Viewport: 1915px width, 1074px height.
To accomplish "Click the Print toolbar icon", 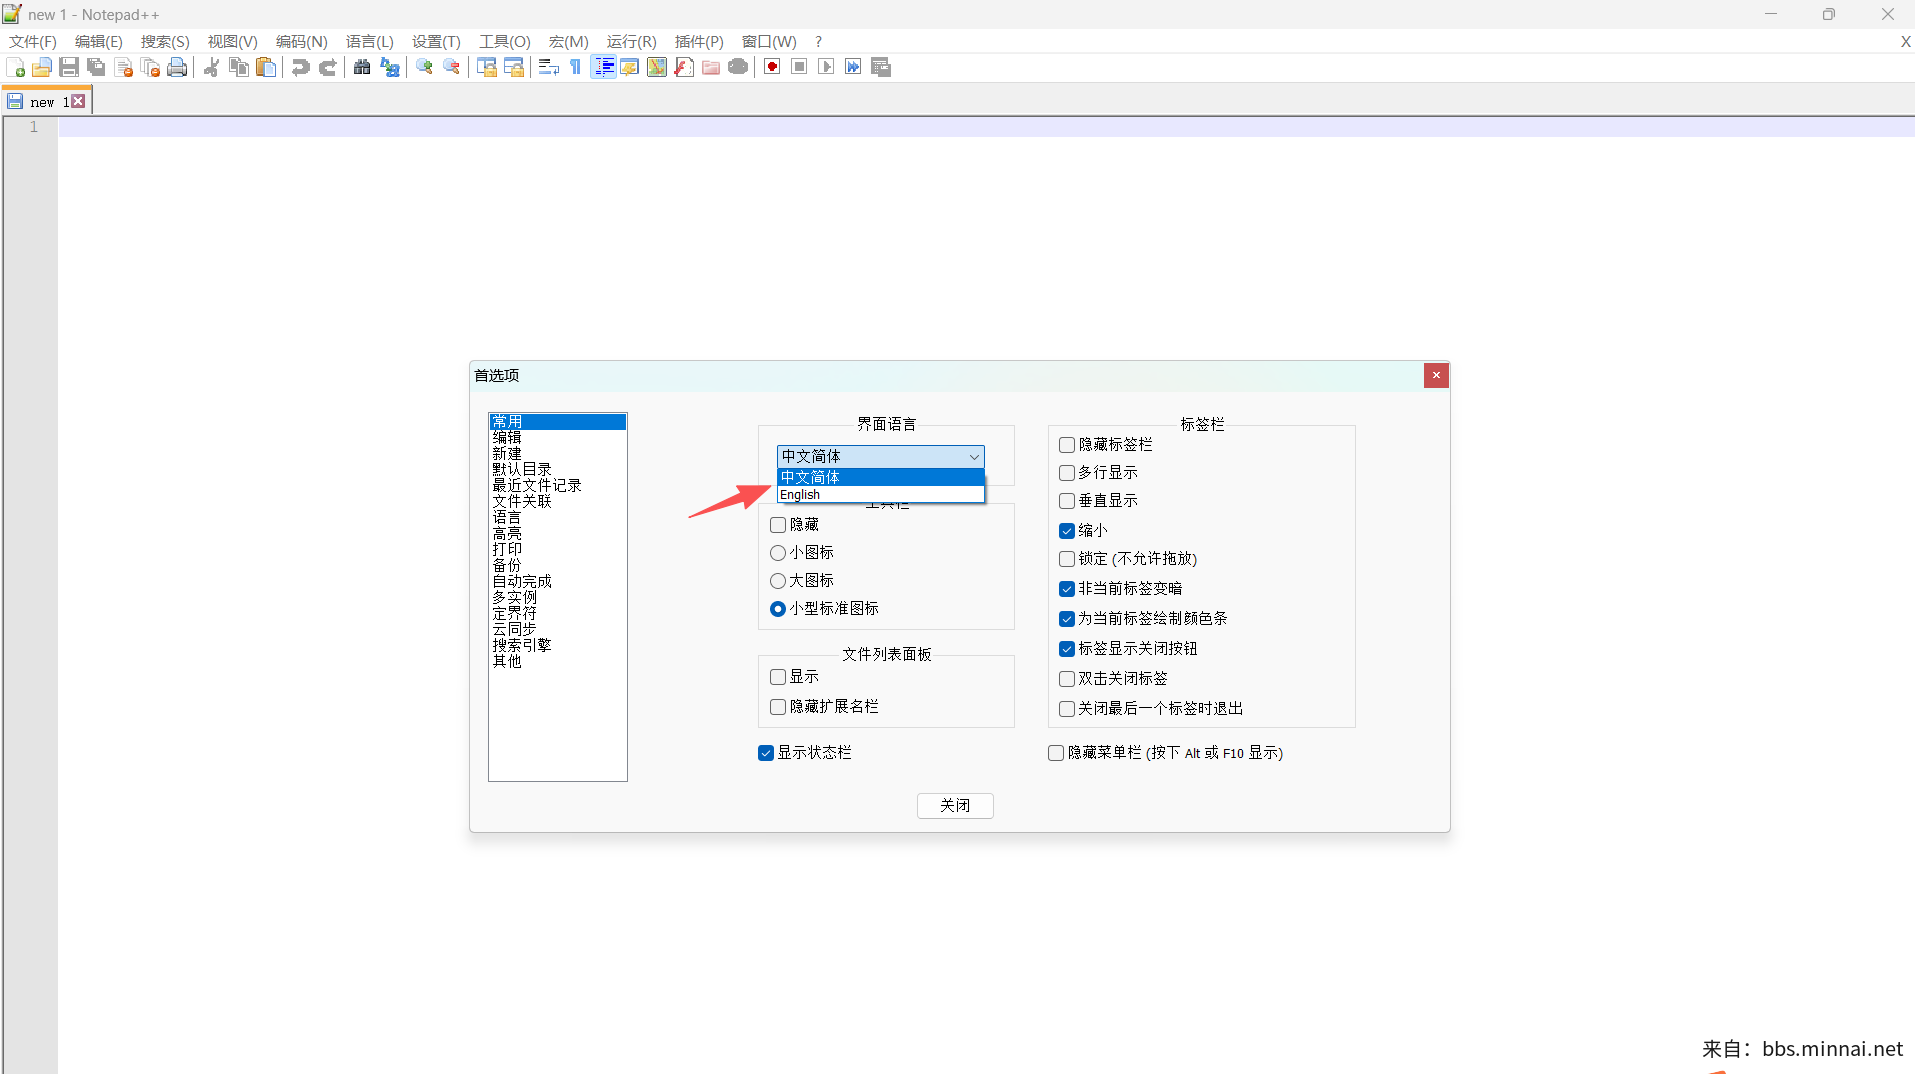I will pos(177,67).
